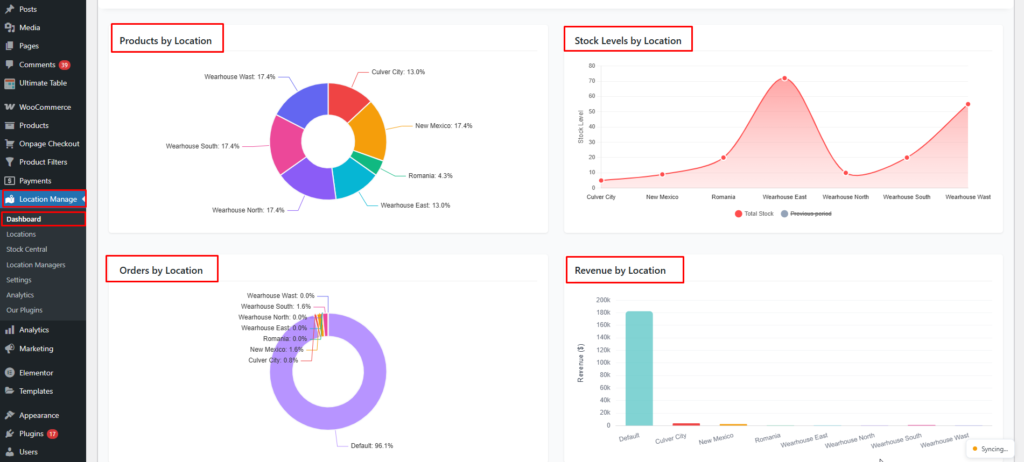The width and height of the screenshot is (1024, 462).
Task: Click Wearhouse East peak point on stock chart
Action: [784, 78]
